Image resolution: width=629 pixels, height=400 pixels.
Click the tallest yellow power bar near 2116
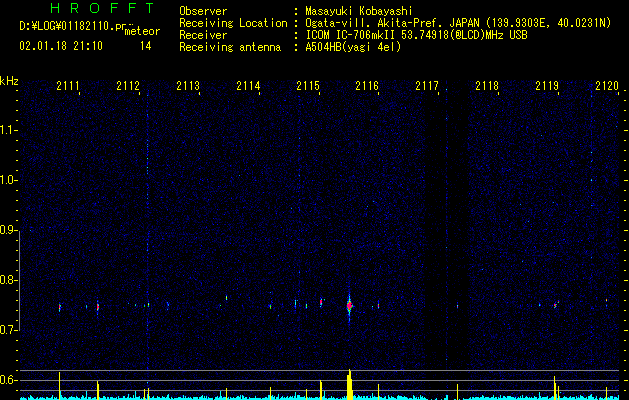point(349,384)
